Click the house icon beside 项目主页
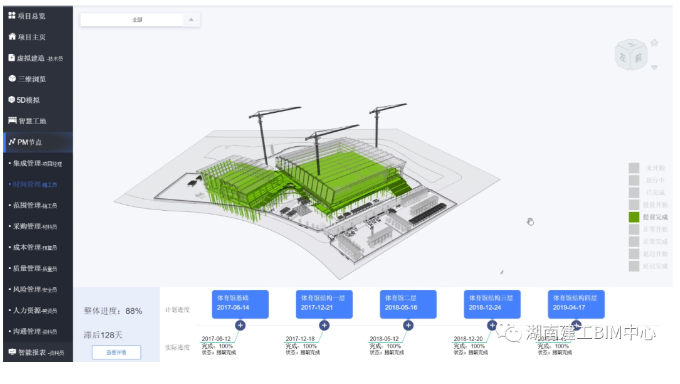The height and width of the screenshot is (384, 680). [x=12, y=36]
